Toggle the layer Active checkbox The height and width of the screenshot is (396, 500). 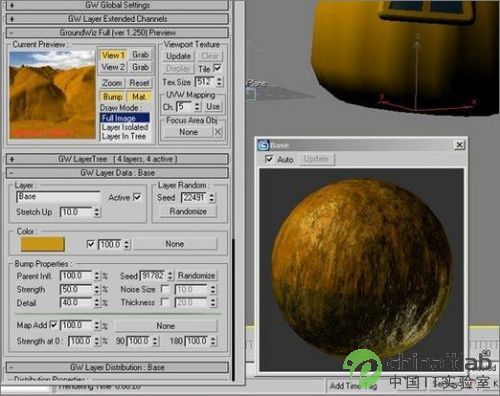[x=137, y=197]
